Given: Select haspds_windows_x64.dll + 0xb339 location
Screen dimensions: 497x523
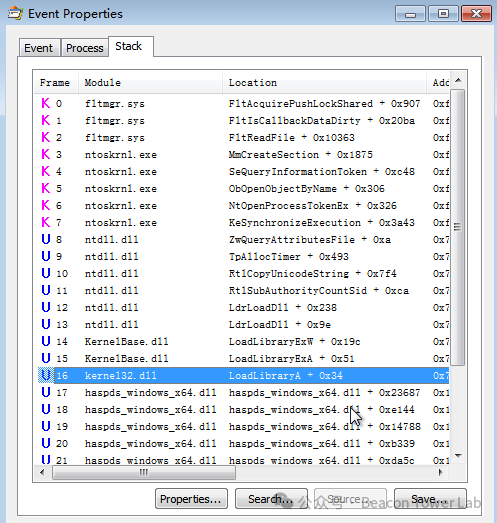Looking at the screenshot, I should click(322, 444).
